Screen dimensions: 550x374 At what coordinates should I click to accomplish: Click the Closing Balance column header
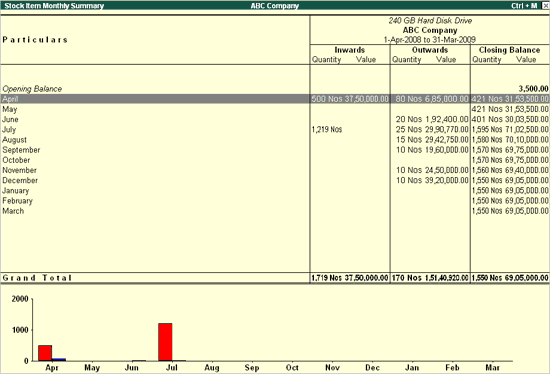point(509,50)
